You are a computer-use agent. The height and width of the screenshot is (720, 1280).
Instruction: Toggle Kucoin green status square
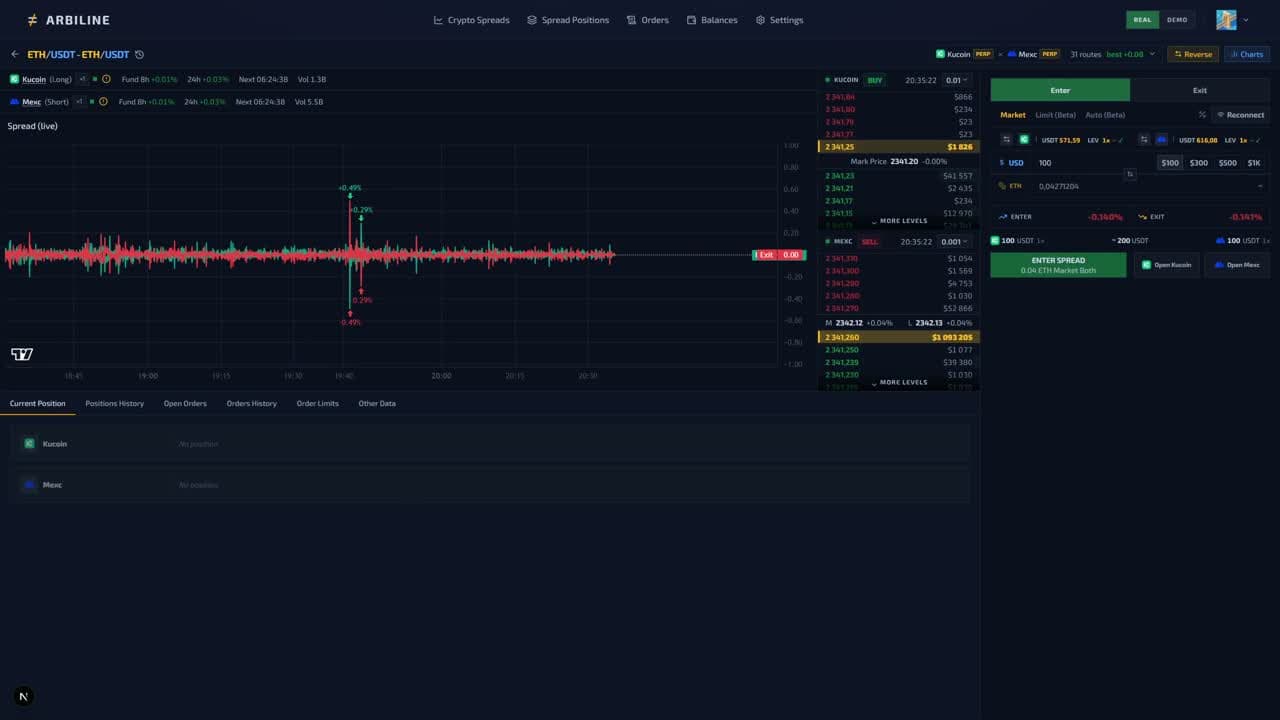pos(95,79)
